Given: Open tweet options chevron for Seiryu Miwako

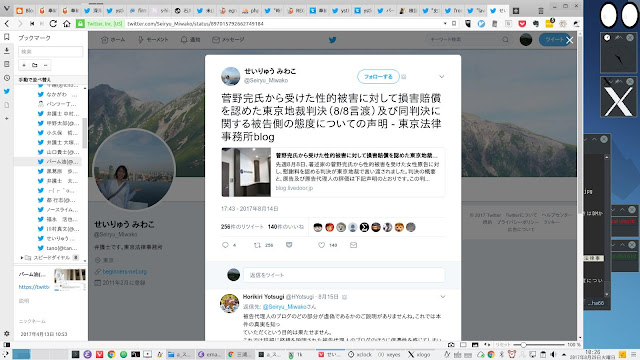Looking at the screenshot, I should (x=442, y=76).
